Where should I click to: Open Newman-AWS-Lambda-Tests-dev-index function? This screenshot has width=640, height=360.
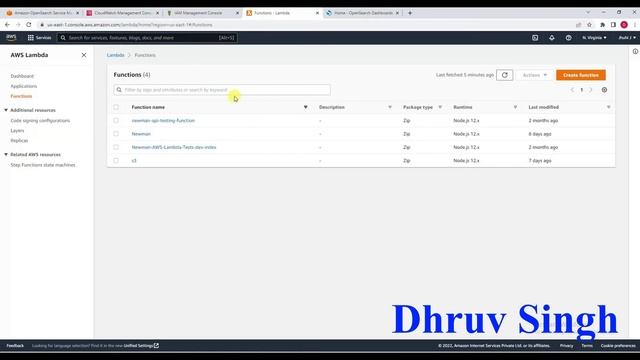174,147
